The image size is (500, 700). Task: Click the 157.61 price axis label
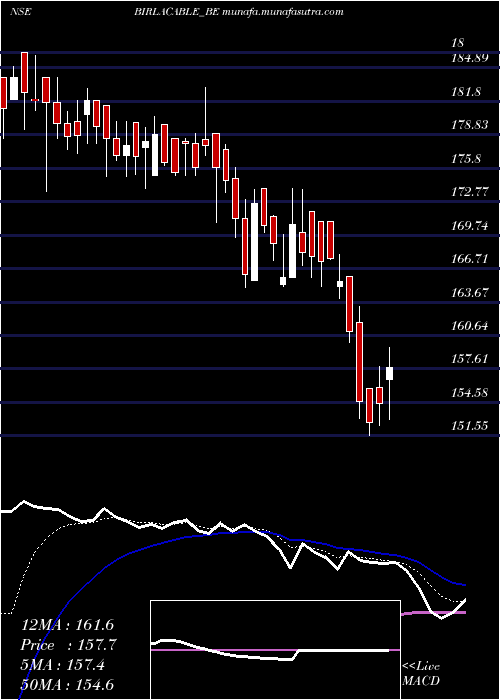(x=469, y=360)
